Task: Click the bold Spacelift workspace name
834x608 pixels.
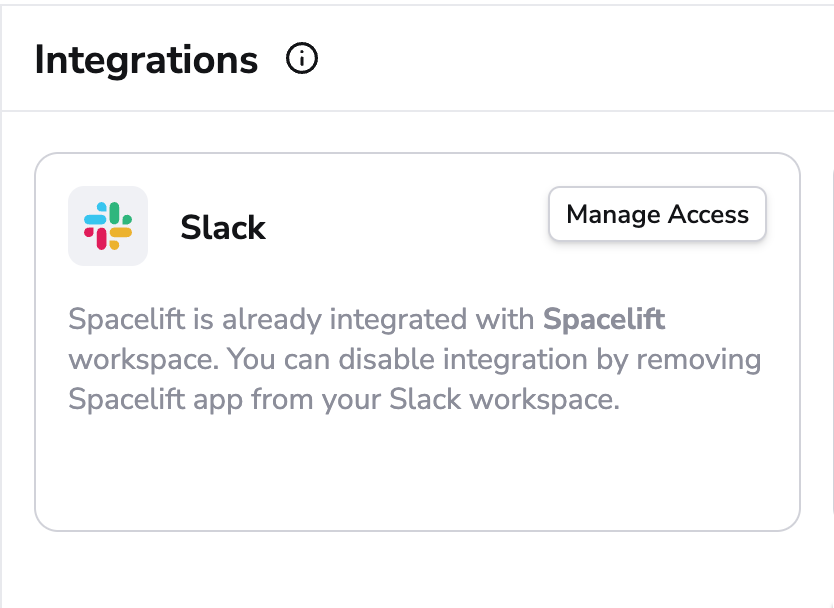Action: (x=604, y=319)
